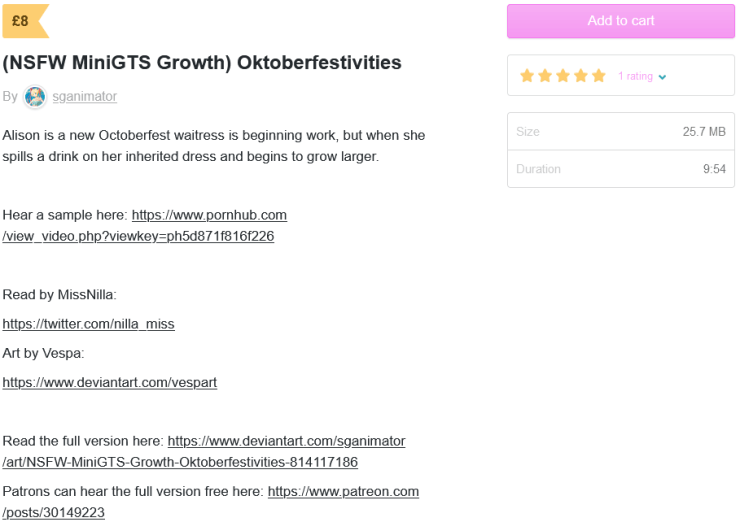Click the Size 25.7 MB row
Viewport: 740px width, 522px height.
pyautogui.click(x=620, y=131)
